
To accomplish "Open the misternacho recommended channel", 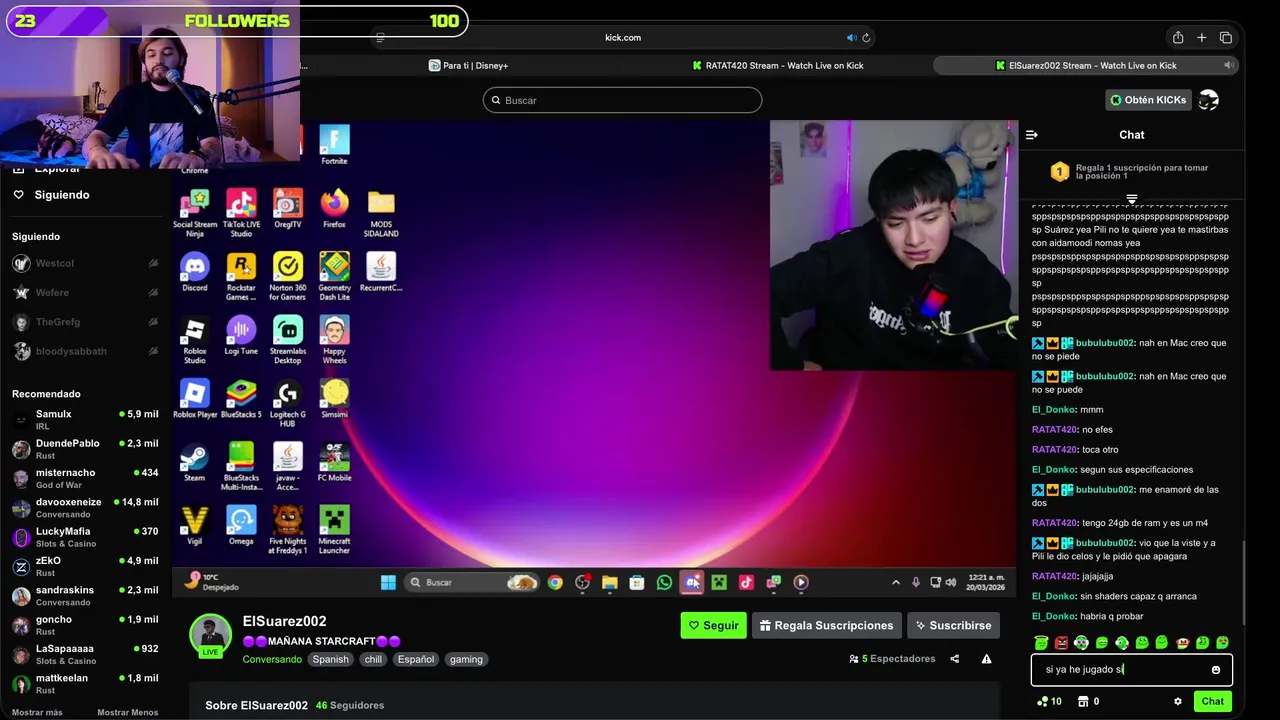I will (85, 479).
